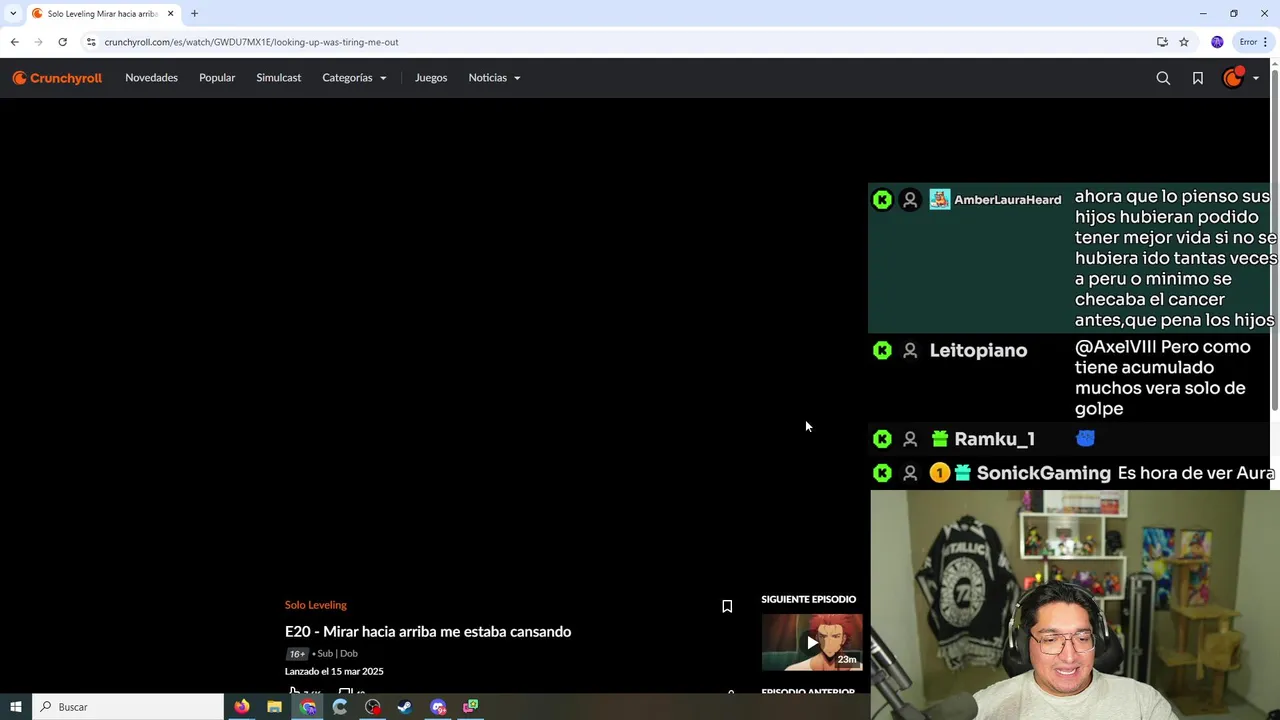Open Firefox from the taskbar
The image size is (1280, 720).
242,707
